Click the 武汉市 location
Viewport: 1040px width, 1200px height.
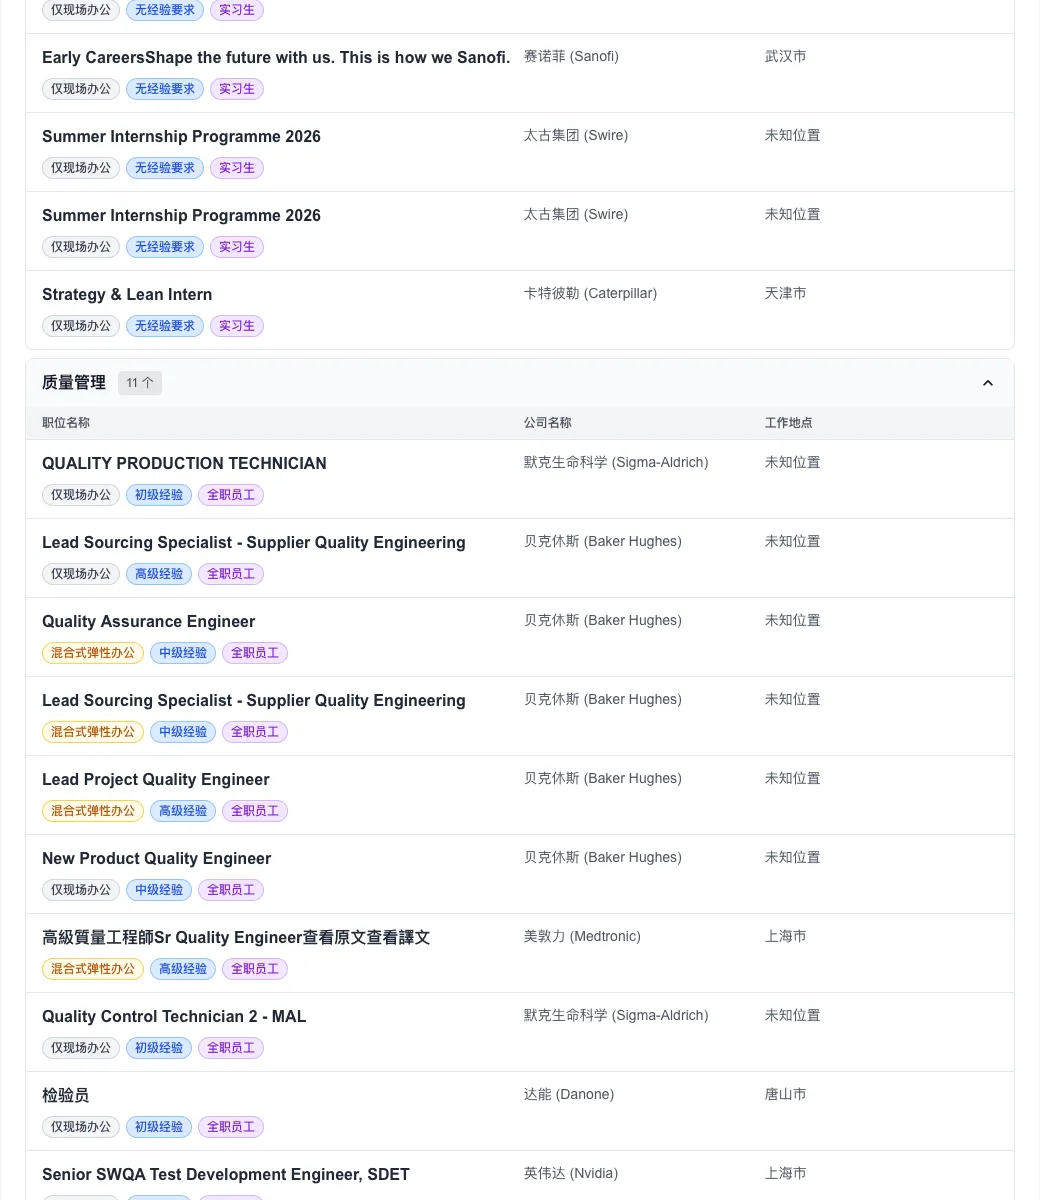coord(786,57)
